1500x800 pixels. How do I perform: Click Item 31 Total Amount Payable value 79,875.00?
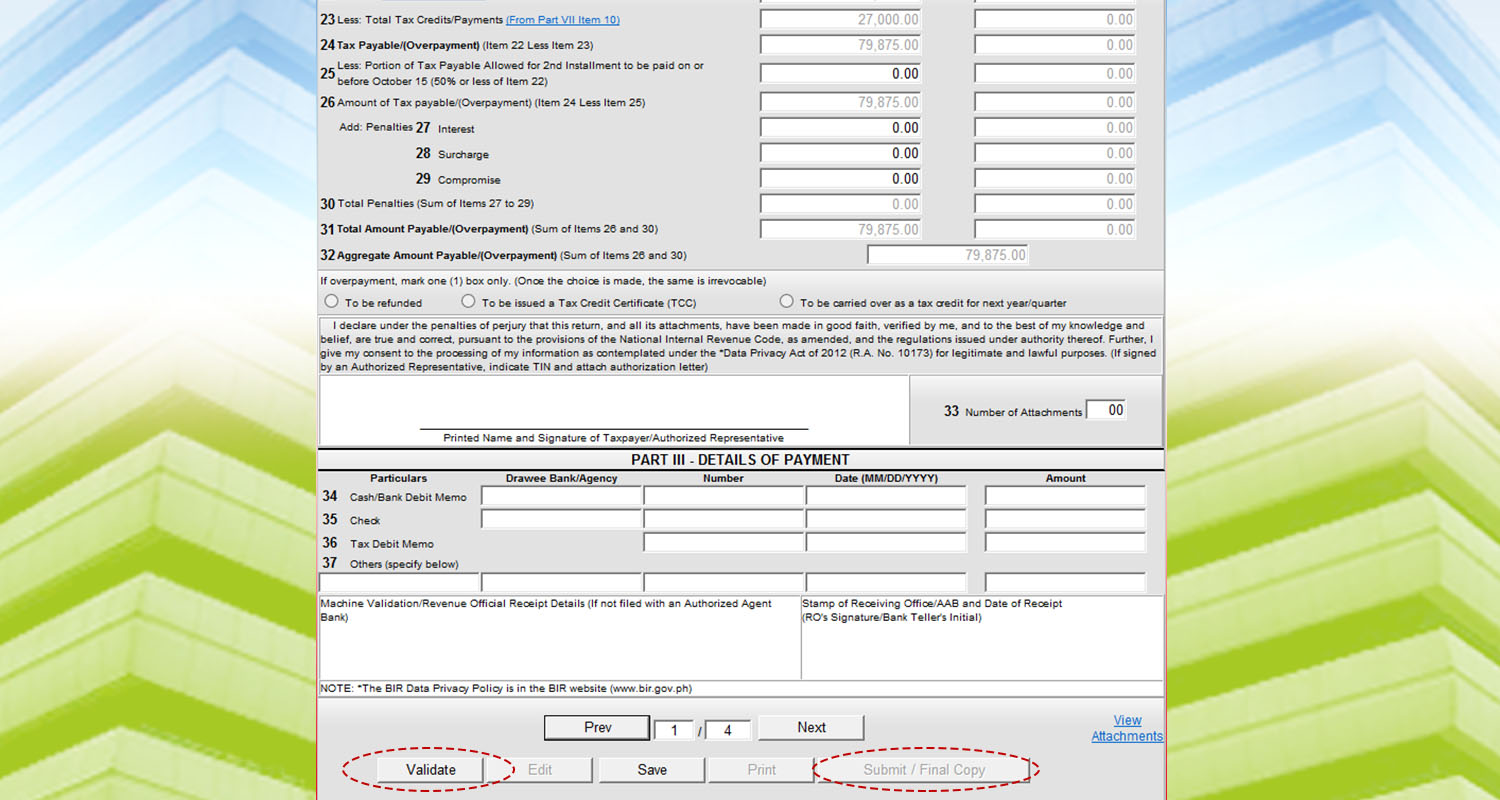coord(841,230)
